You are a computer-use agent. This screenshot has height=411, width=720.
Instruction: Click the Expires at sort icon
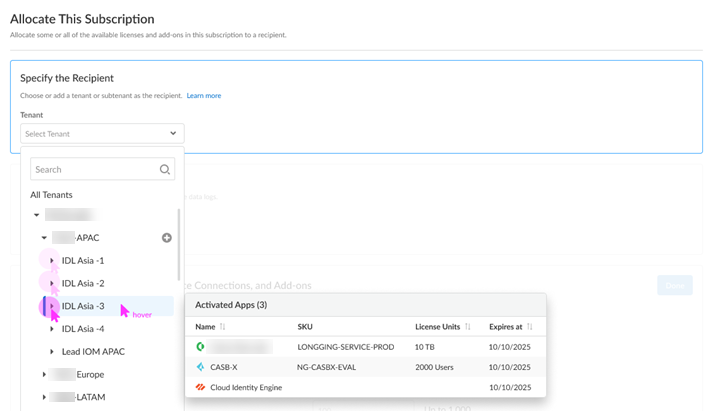click(529, 327)
